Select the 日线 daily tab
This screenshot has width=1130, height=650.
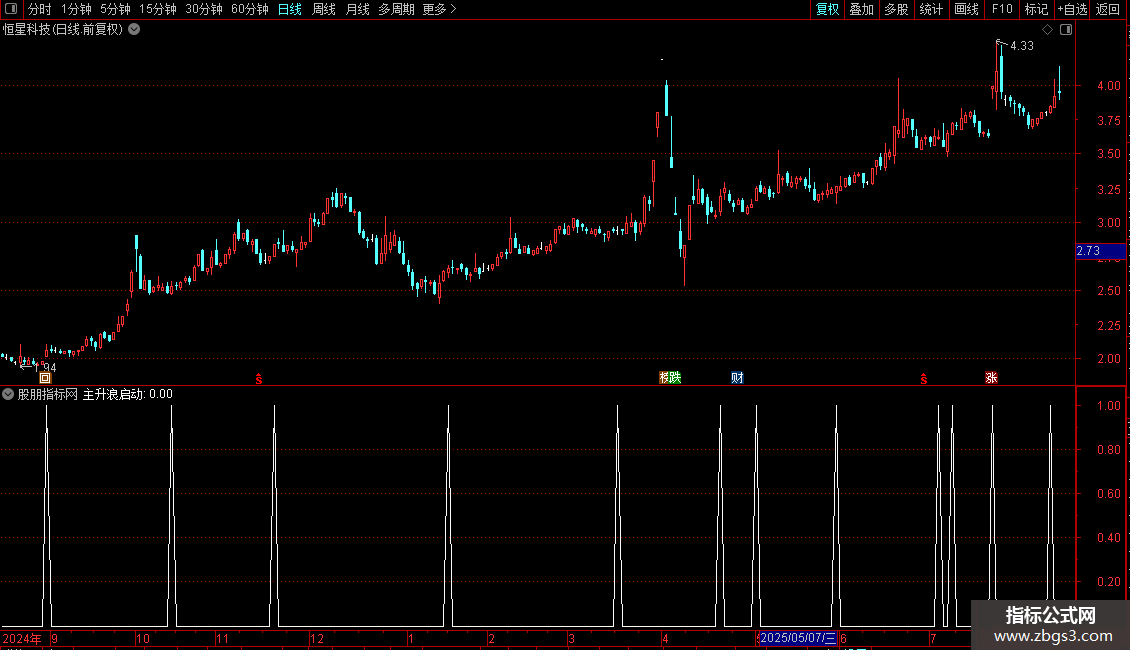pos(290,9)
